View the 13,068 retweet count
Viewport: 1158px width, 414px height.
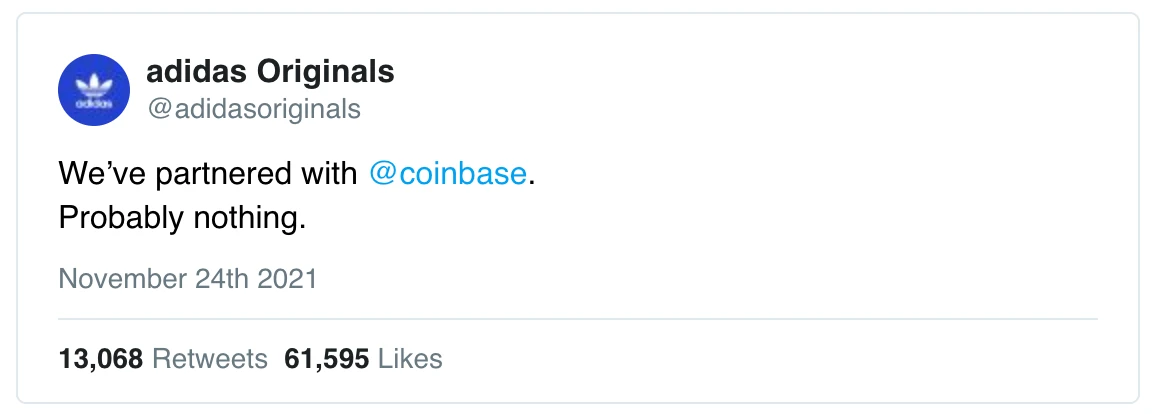100,359
